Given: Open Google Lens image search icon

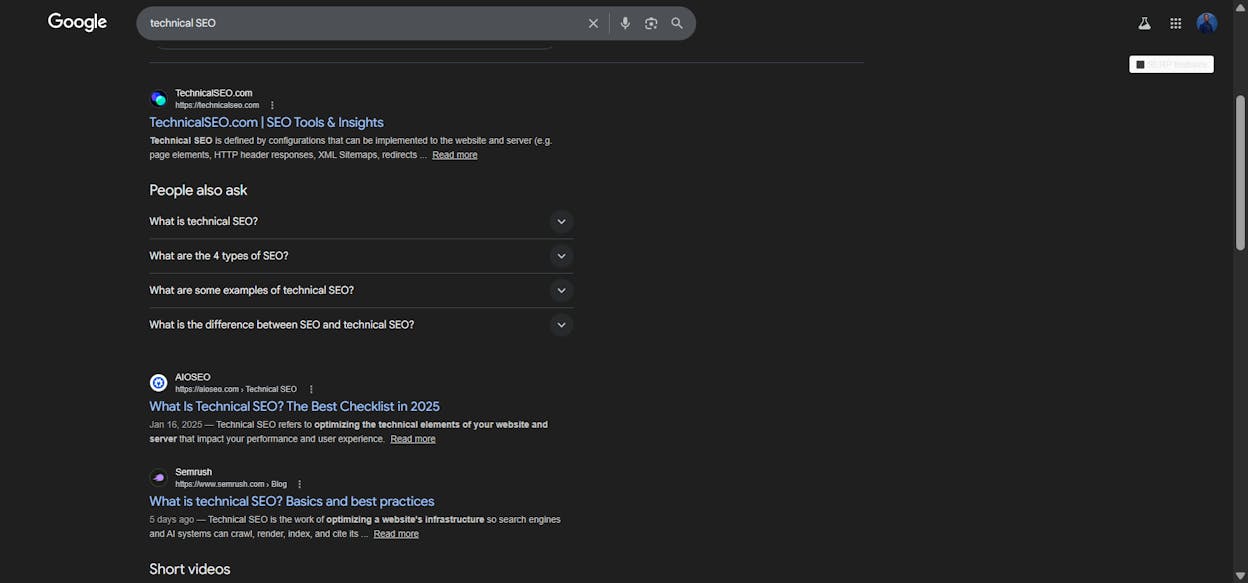Looking at the screenshot, I should tap(651, 23).
